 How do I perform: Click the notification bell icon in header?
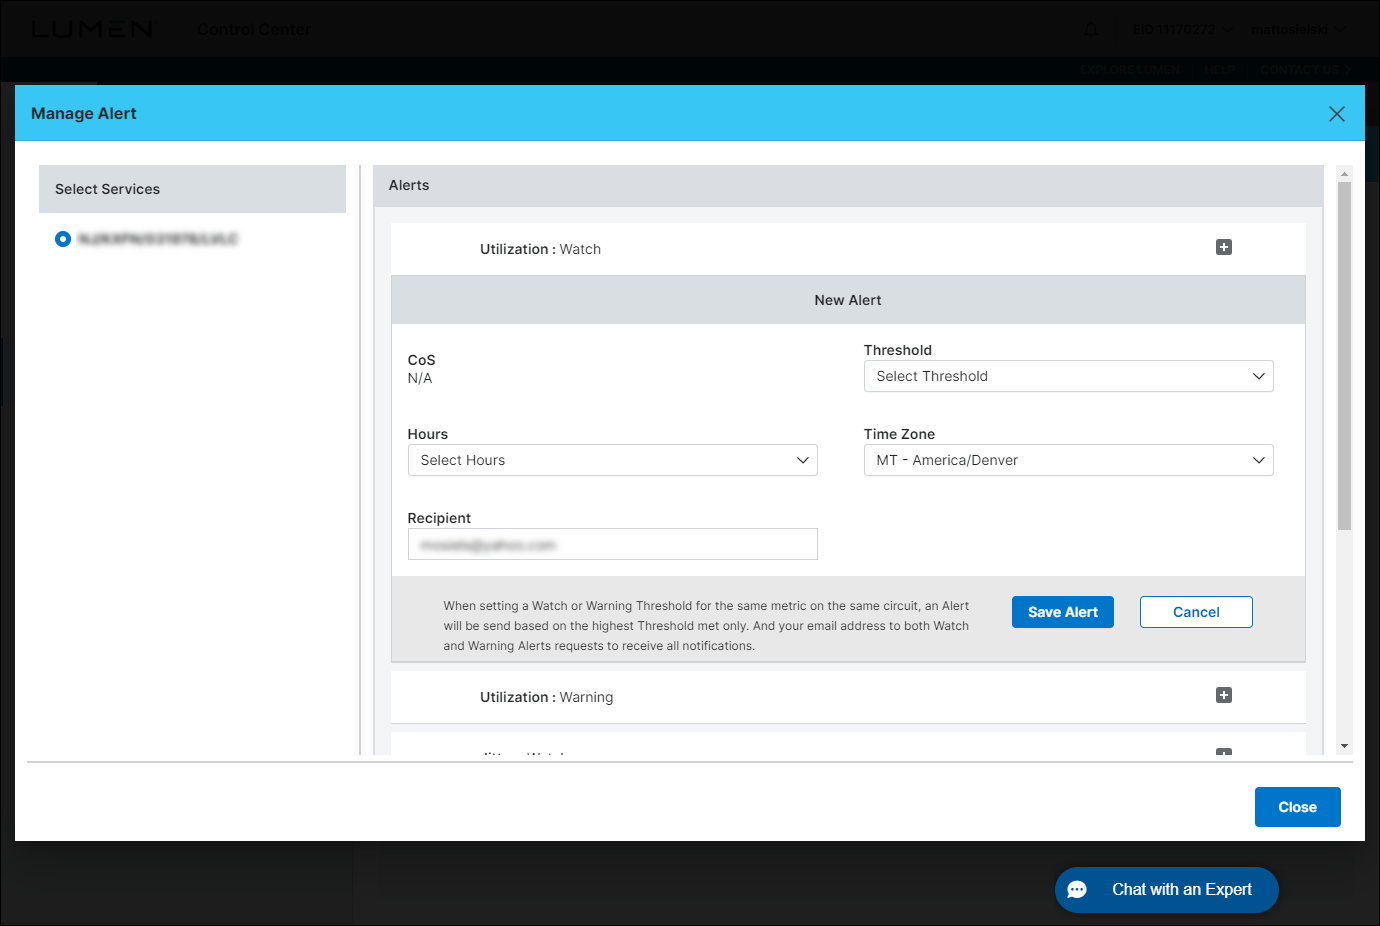pos(1091,30)
